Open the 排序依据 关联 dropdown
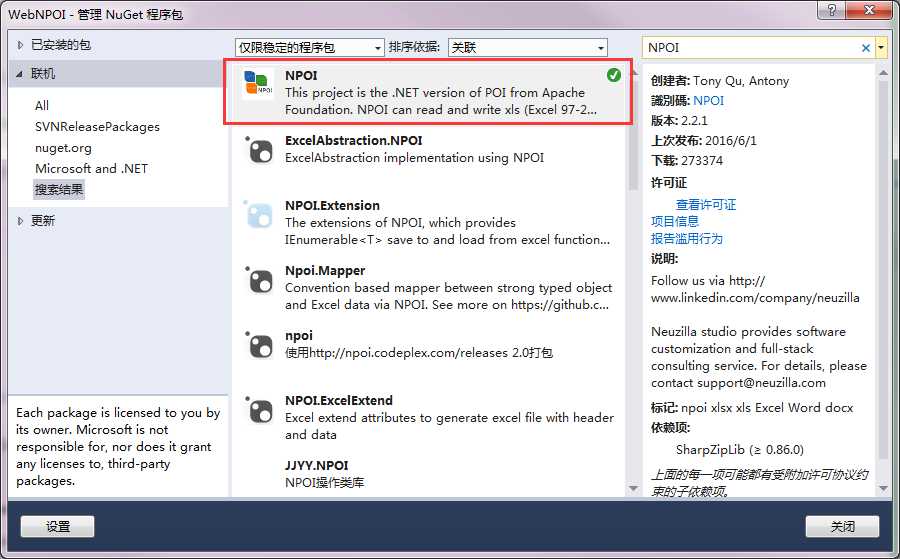The width and height of the screenshot is (900, 559). 527,48
